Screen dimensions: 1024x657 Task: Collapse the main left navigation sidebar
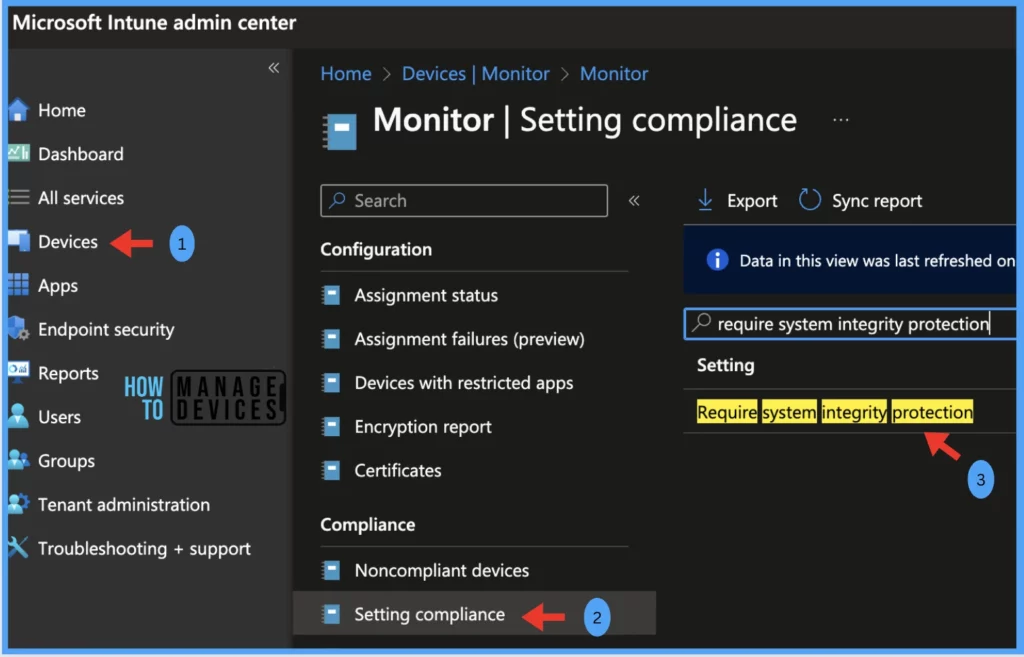[274, 67]
